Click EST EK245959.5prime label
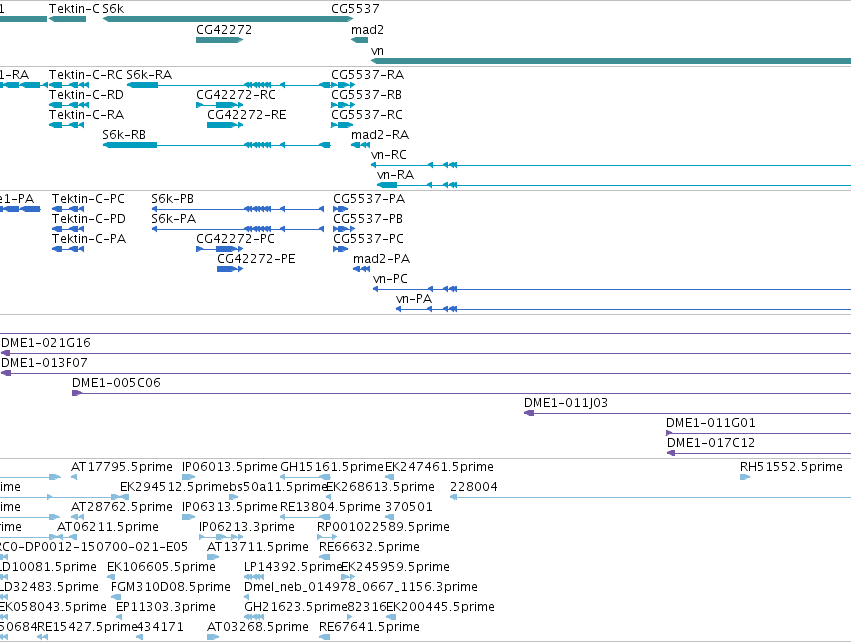851x642 pixels. pos(395,568)
